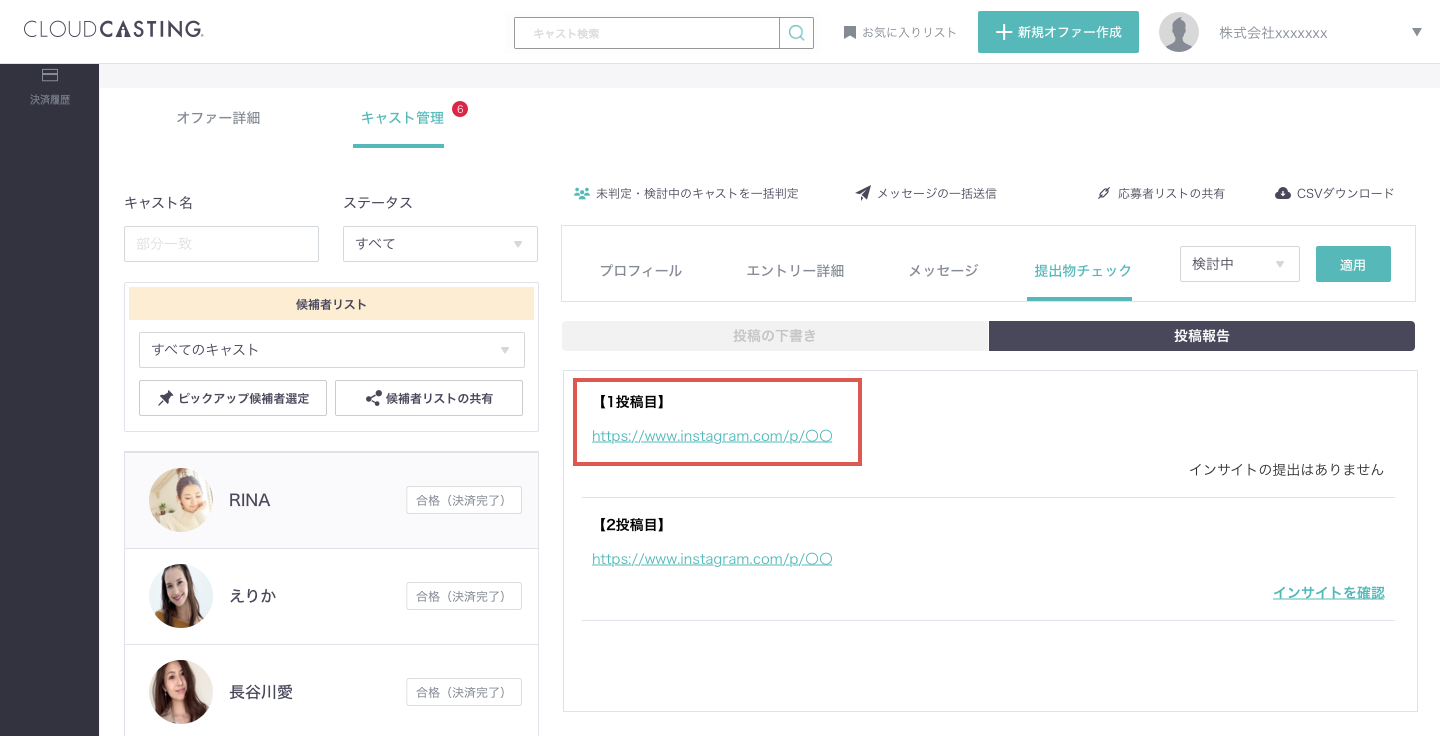
Task: Expand the ステータス すべて dropdown
Action: [x=440, y=244]
